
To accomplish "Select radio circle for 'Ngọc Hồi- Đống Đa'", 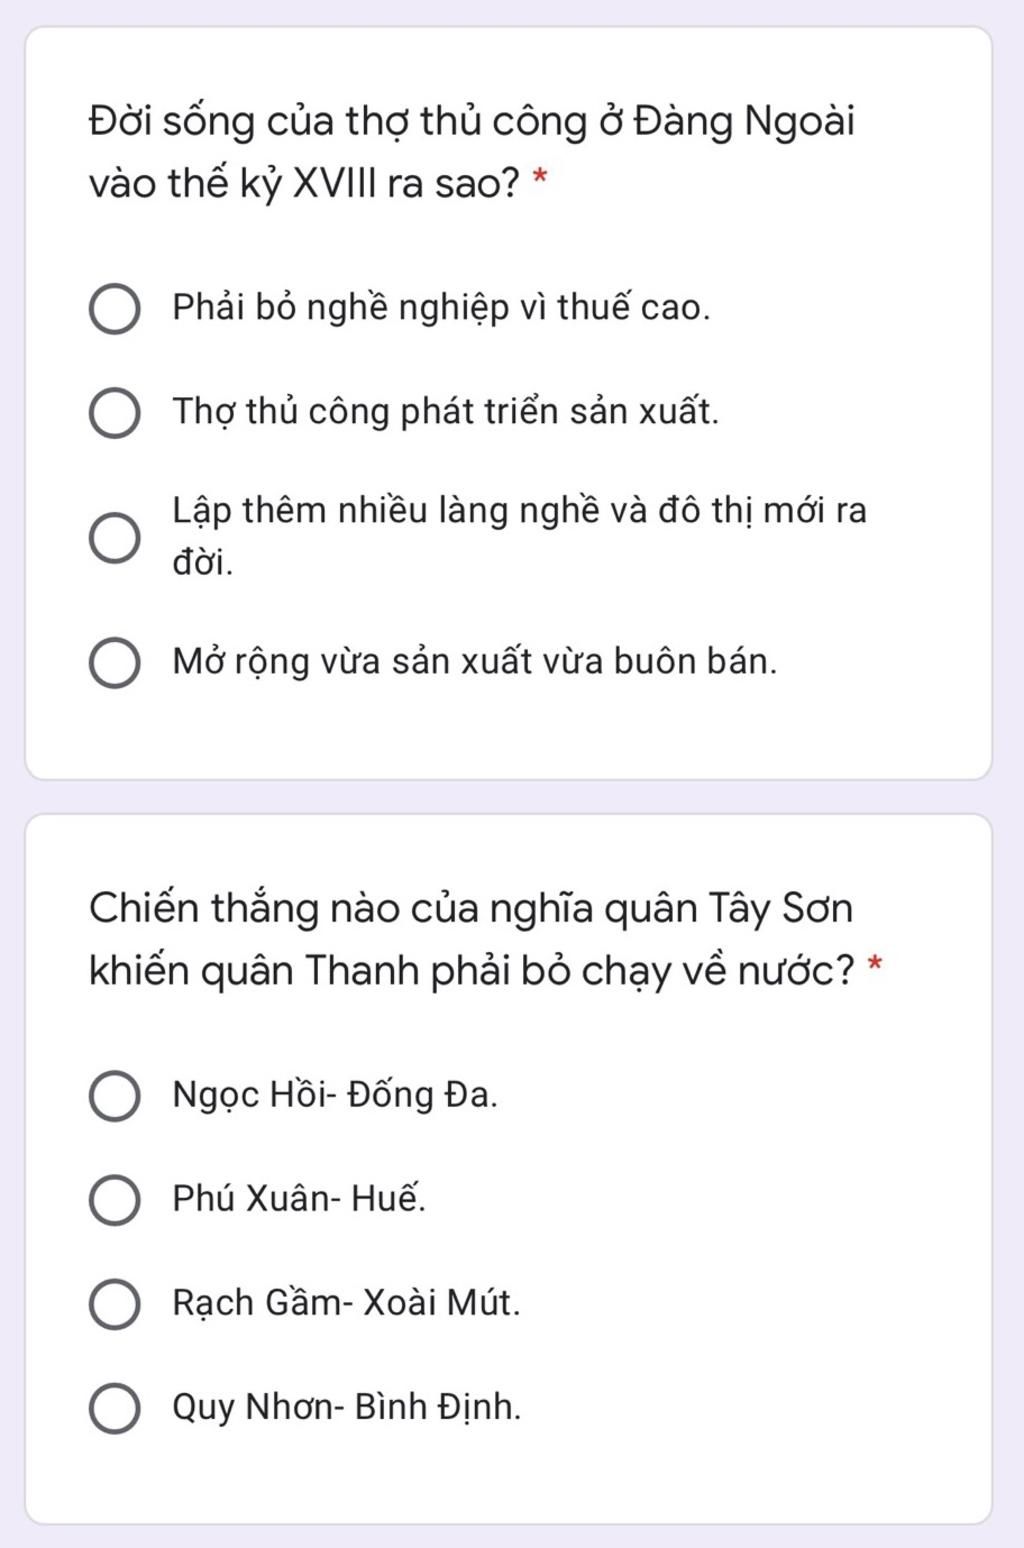I will coord(115,1096).
